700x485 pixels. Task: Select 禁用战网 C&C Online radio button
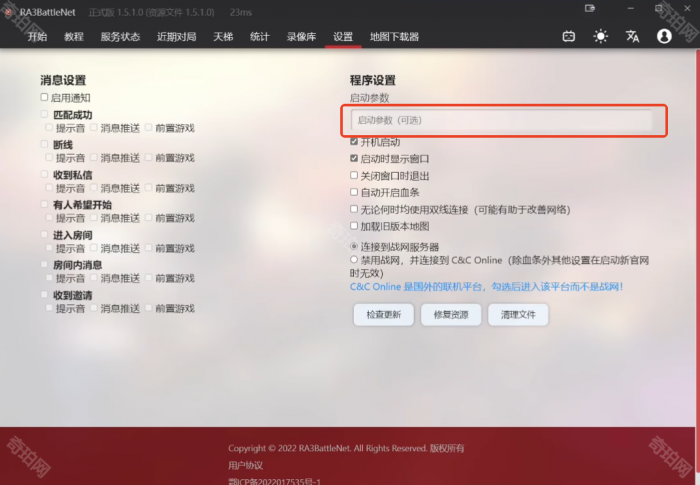[354, 259]
